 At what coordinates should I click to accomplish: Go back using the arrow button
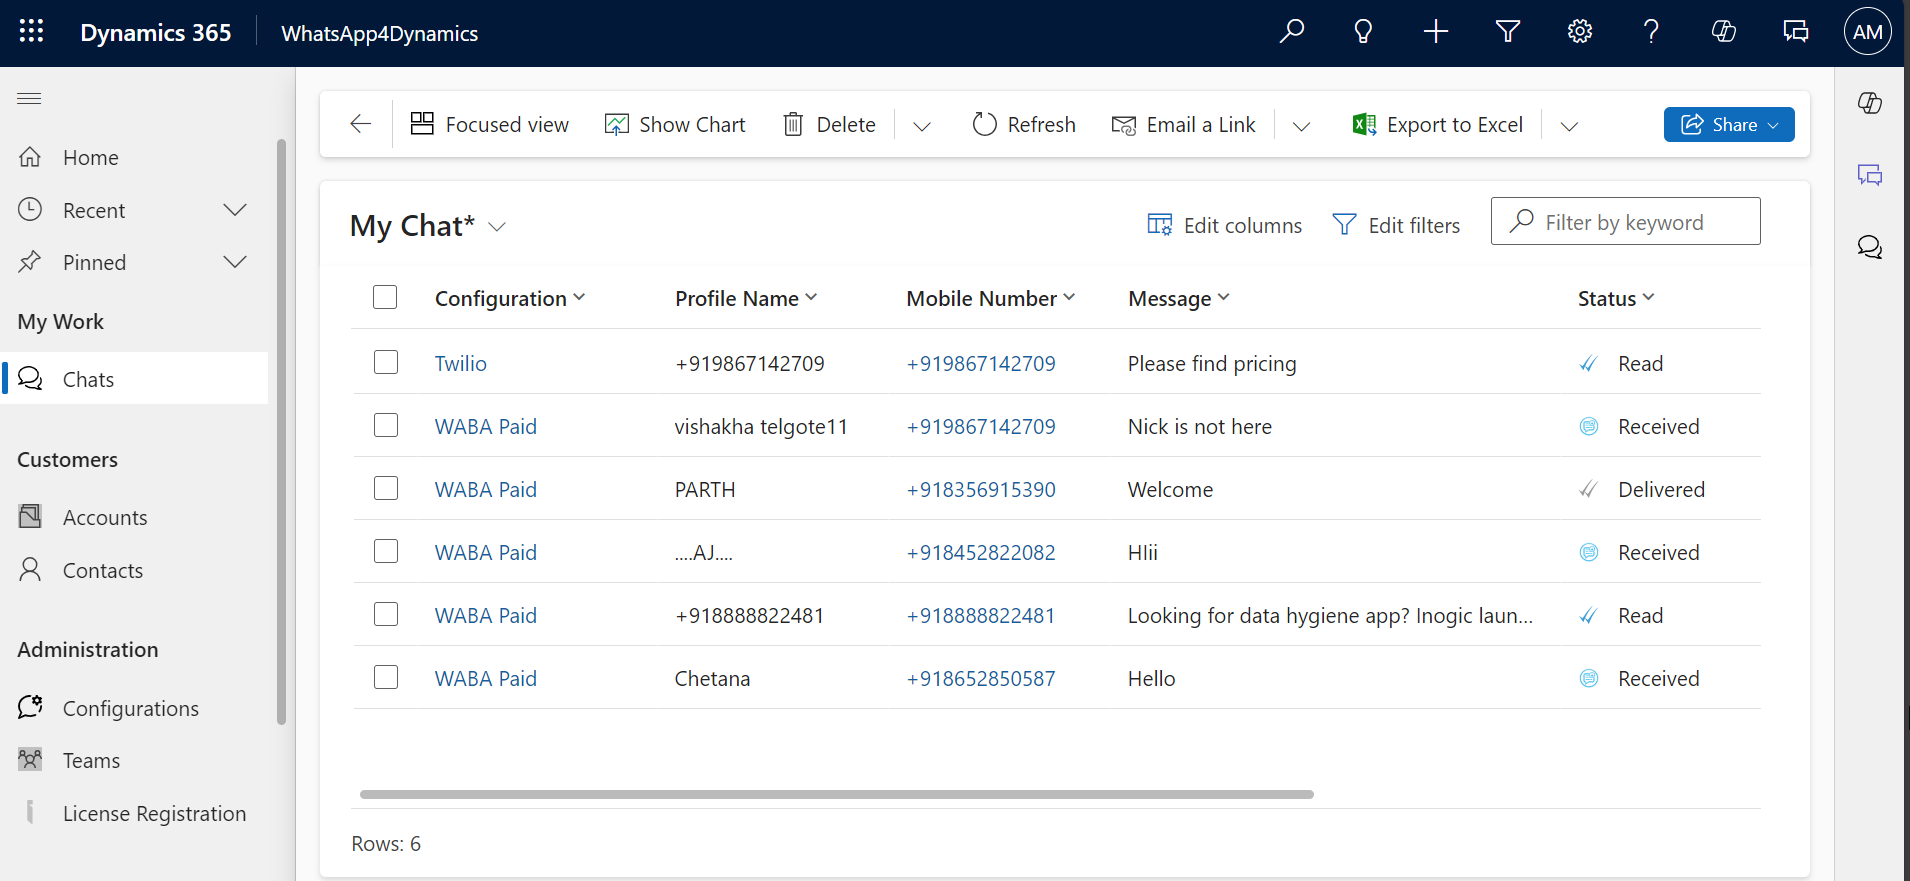tap(361, 124)
